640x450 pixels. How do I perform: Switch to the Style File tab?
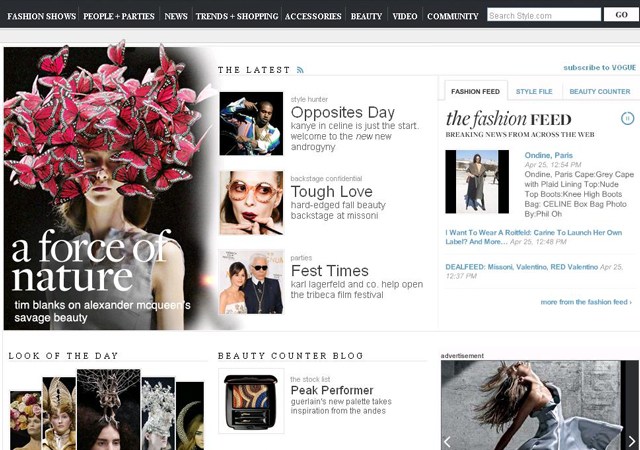pyautogui.click(x=536, y=91)
